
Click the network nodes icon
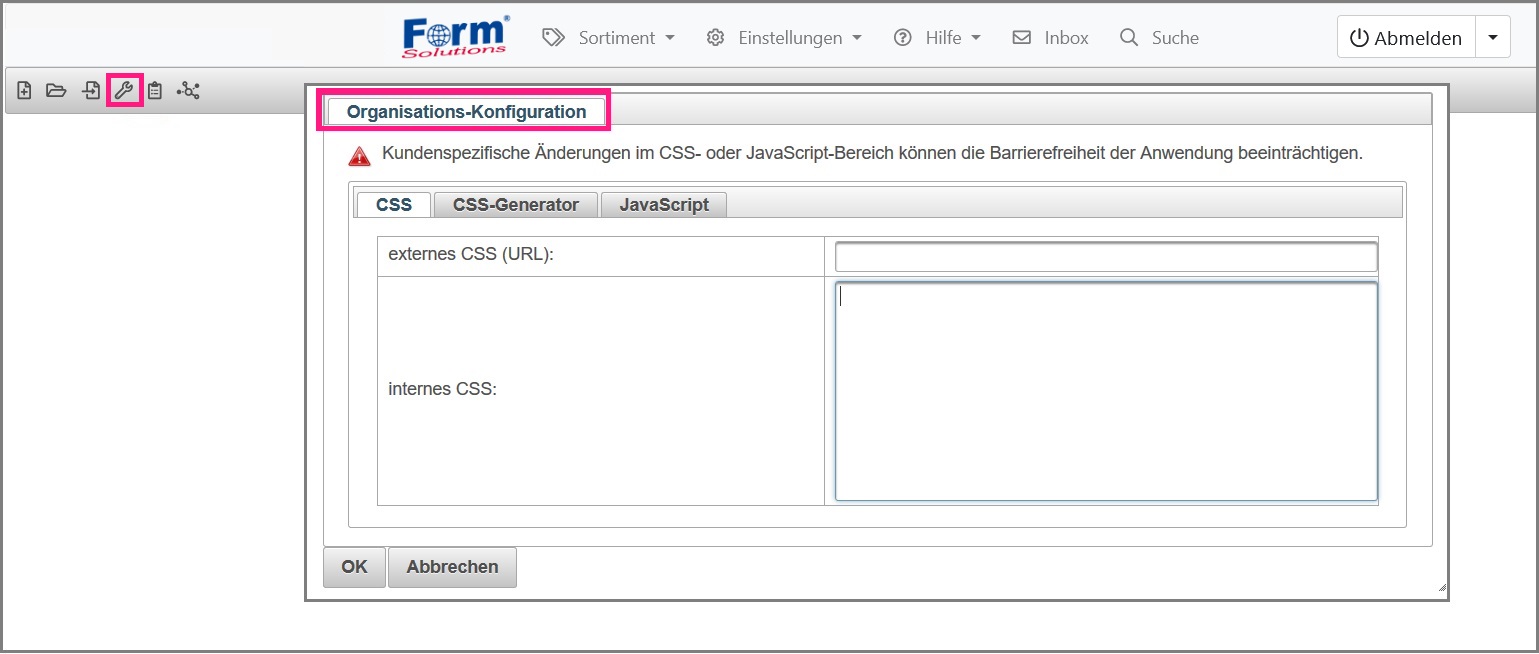tap(188, 91)
